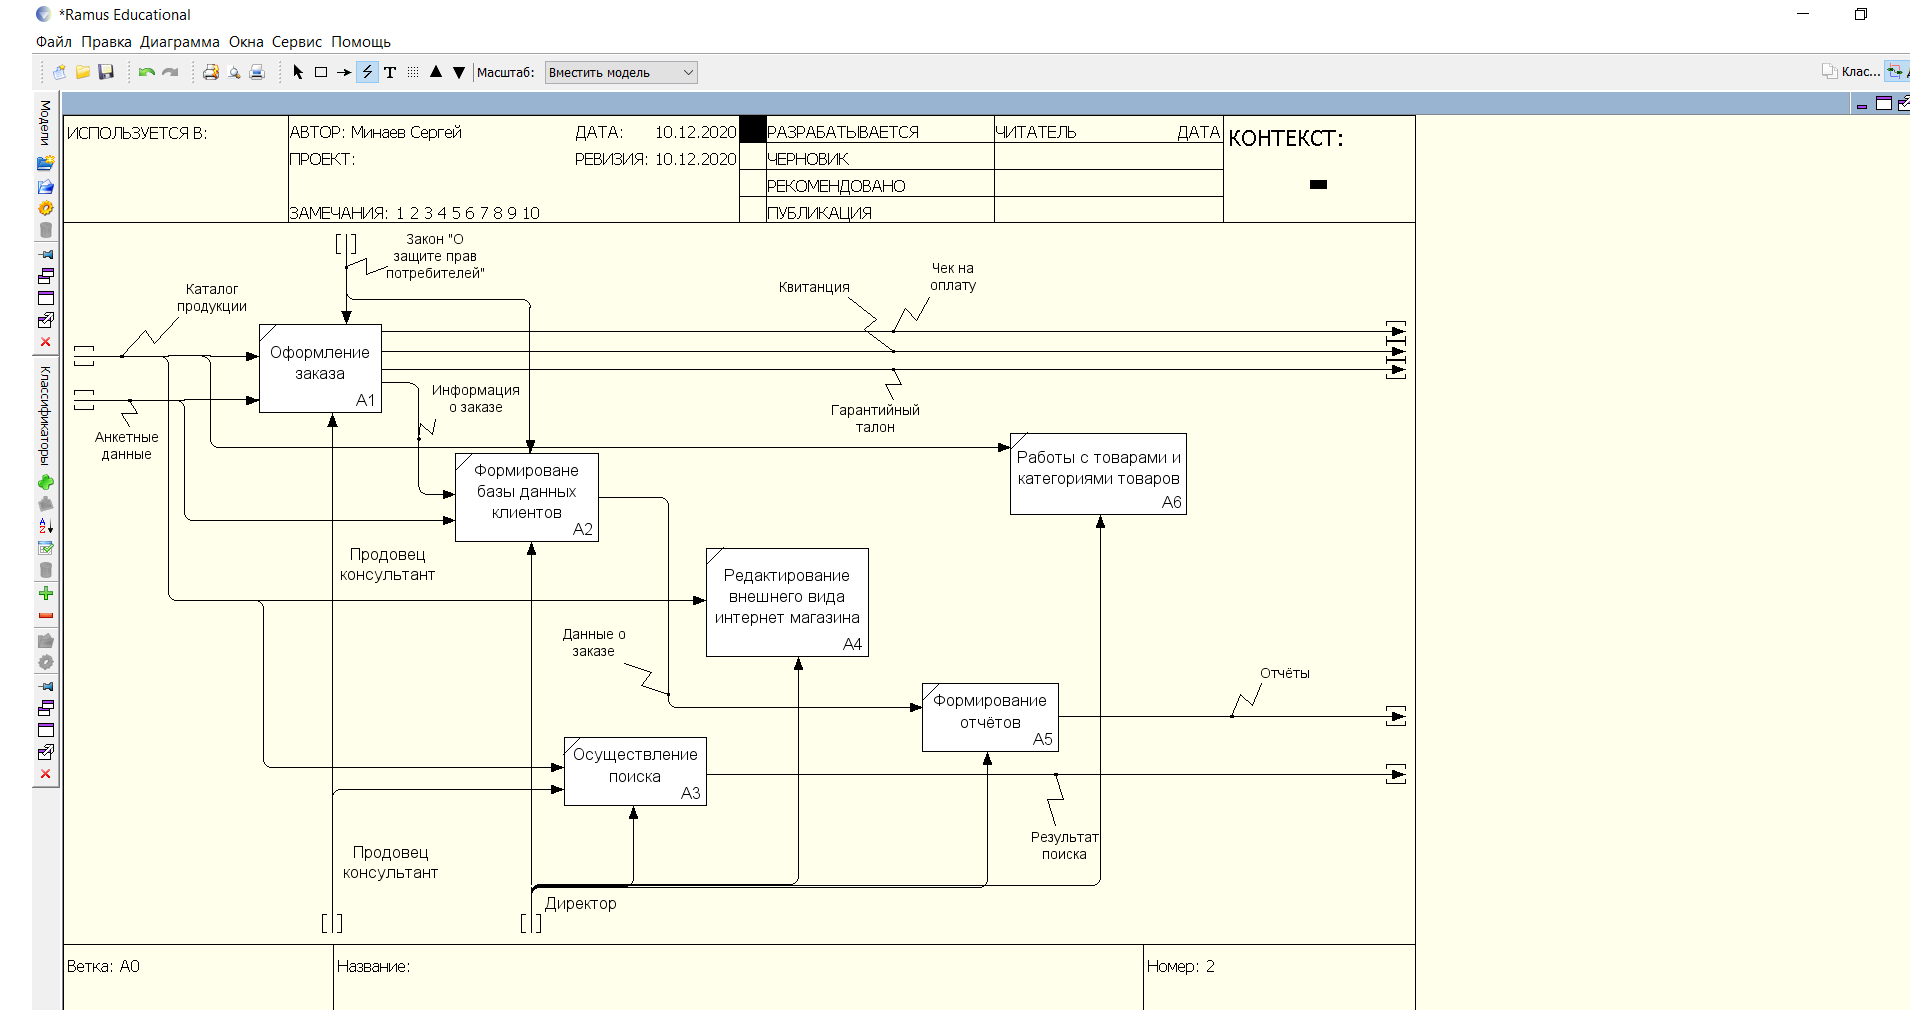Open the Файл menu

pyautogui.click(x=54, y=42)
